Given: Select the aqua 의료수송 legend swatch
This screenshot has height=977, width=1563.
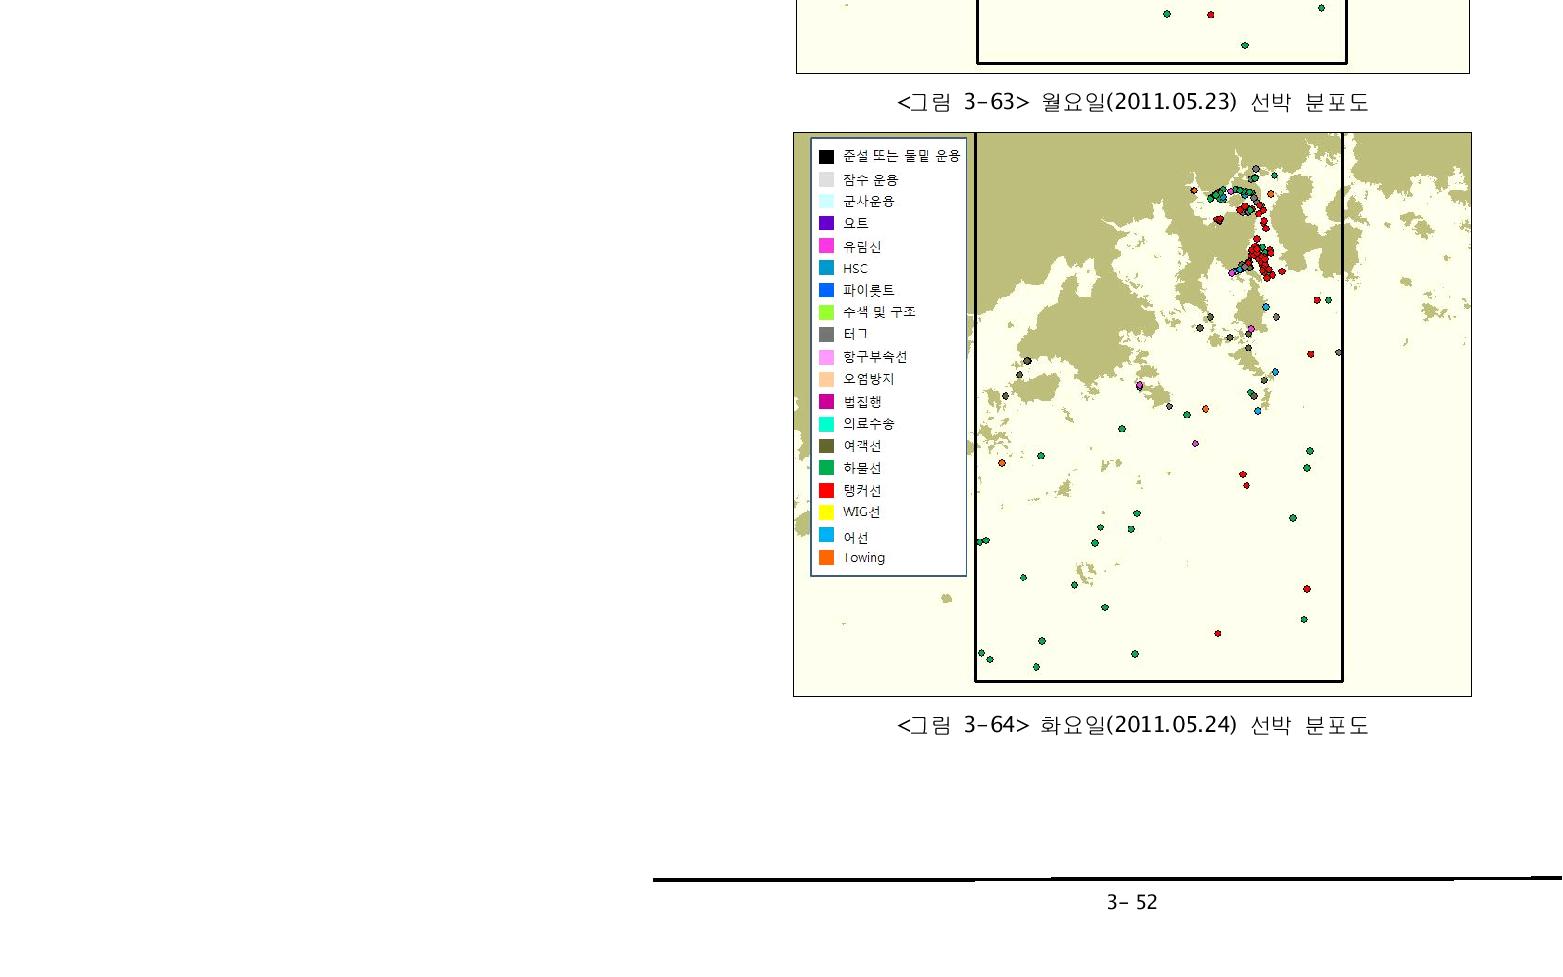Looking at the screenshot, I should tap(826, 424).
